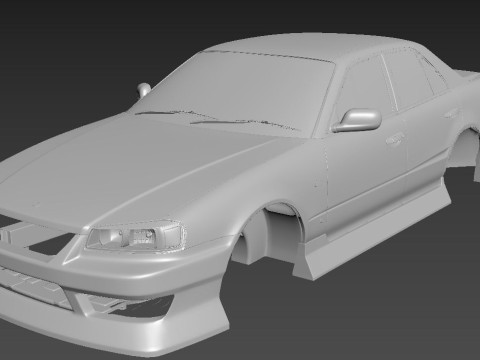Click the near-side door mirror on the model
This screenshot has height=360, width=480.
(357, 120)
